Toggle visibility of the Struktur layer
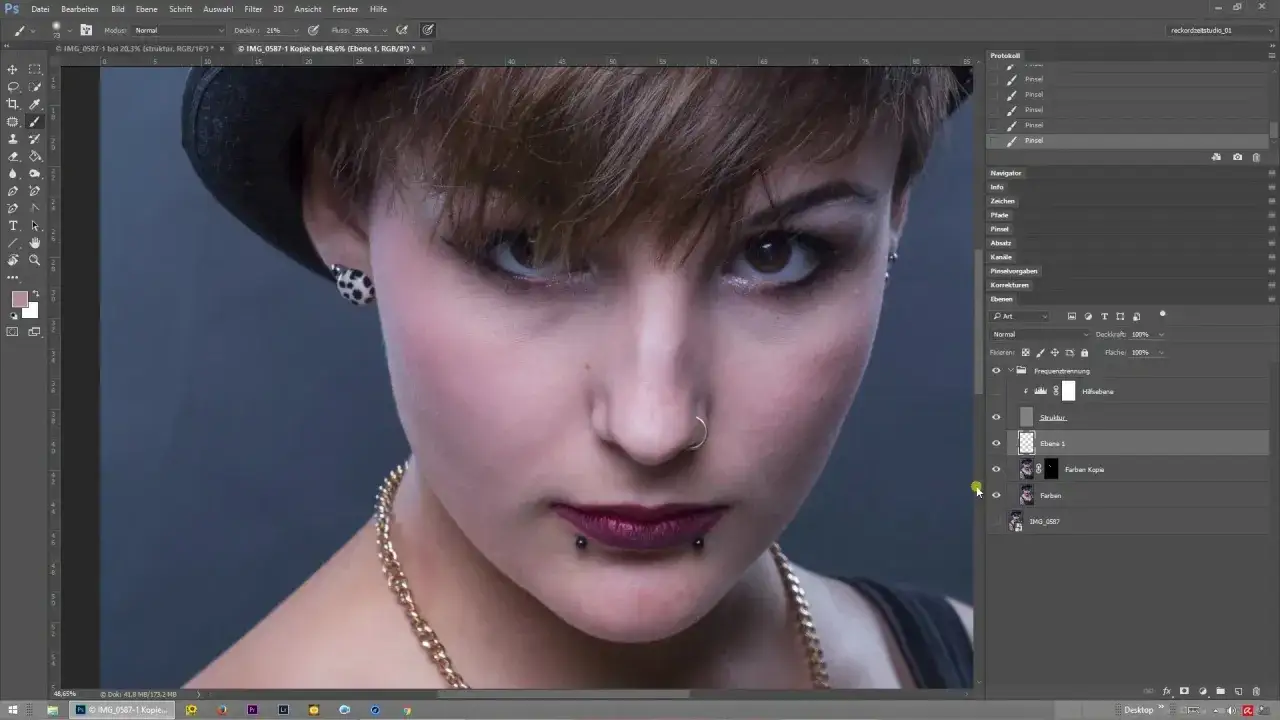 coord(997,417)
